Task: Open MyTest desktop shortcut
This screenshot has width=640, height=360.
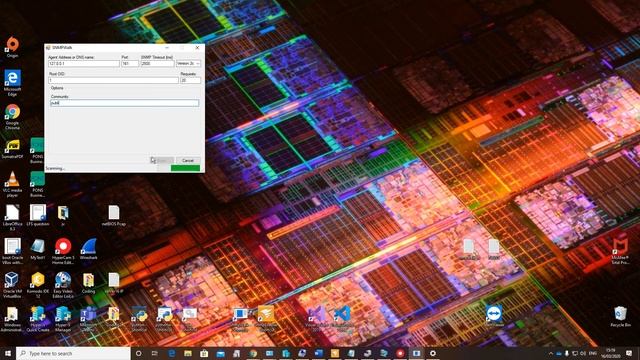Action: 38,249
